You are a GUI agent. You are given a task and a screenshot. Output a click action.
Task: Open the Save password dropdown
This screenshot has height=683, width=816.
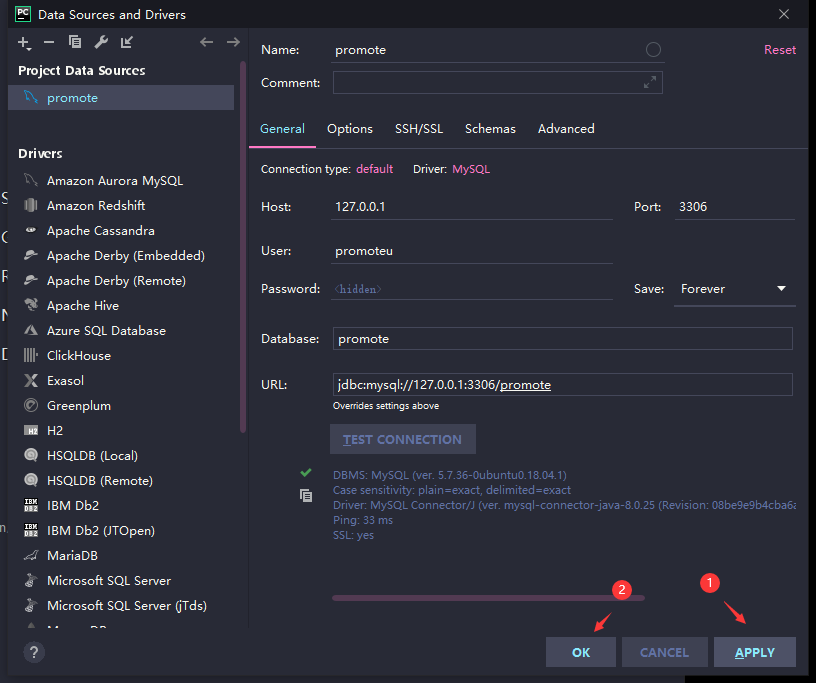[x=734, y=289]
